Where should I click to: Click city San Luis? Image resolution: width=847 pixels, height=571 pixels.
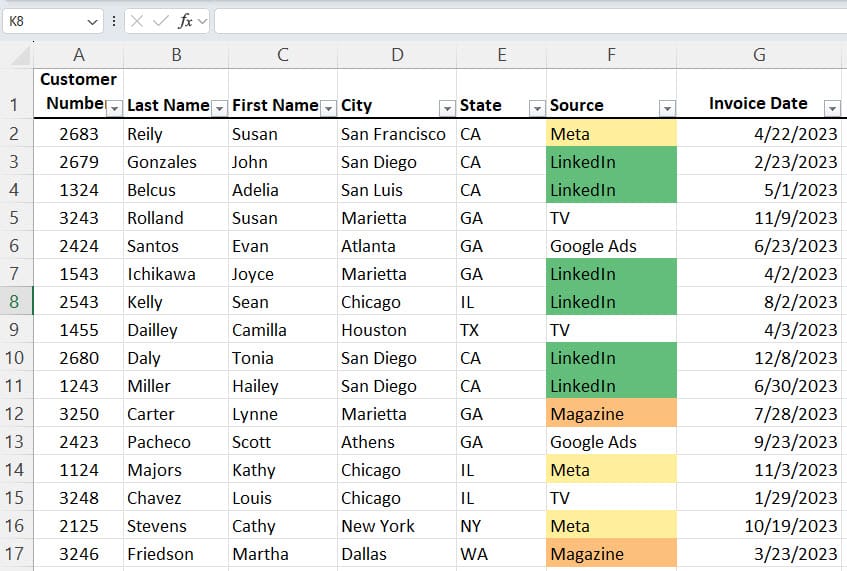click(x=397, y=190)
